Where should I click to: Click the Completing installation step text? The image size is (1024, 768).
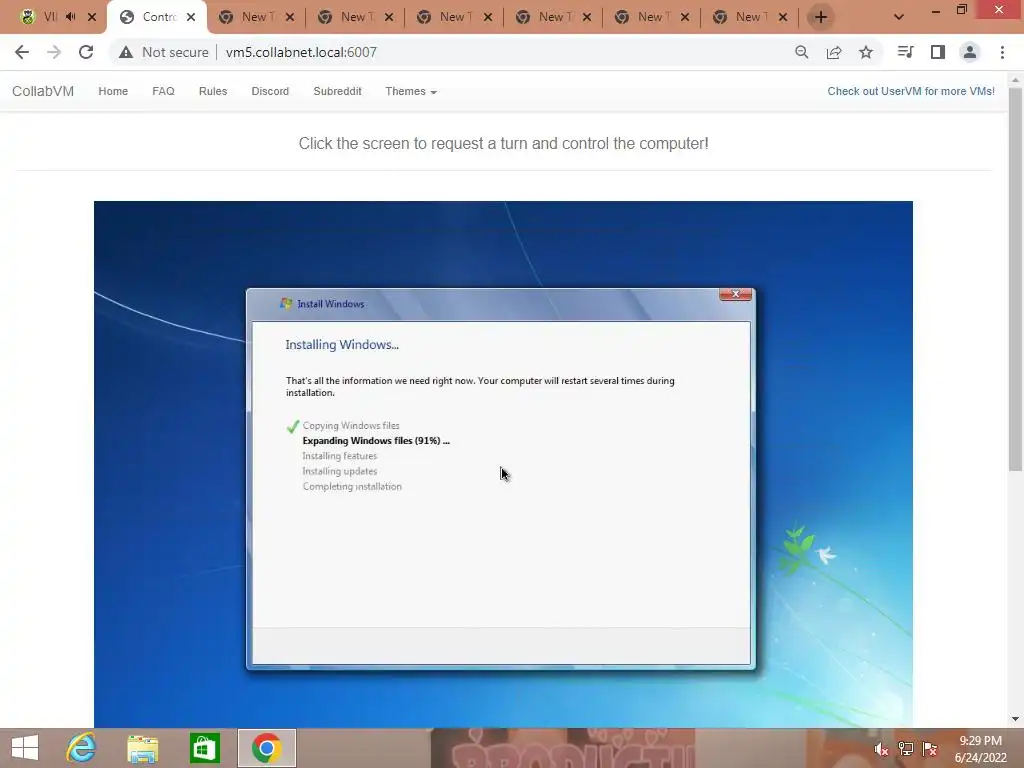pyautogui.click(x=352, y=487)
